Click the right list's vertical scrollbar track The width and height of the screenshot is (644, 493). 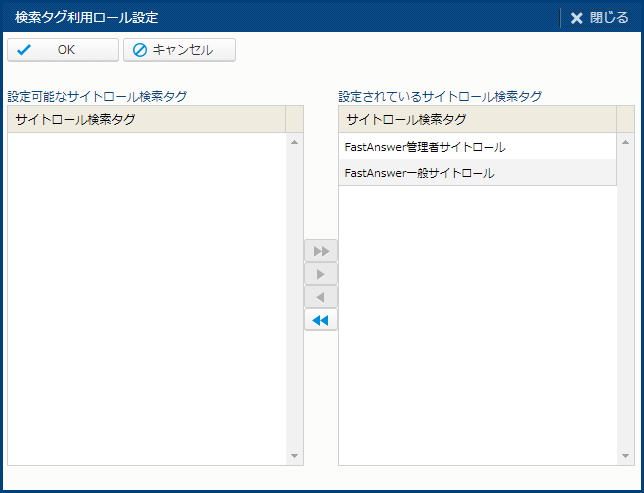point(625,300)
